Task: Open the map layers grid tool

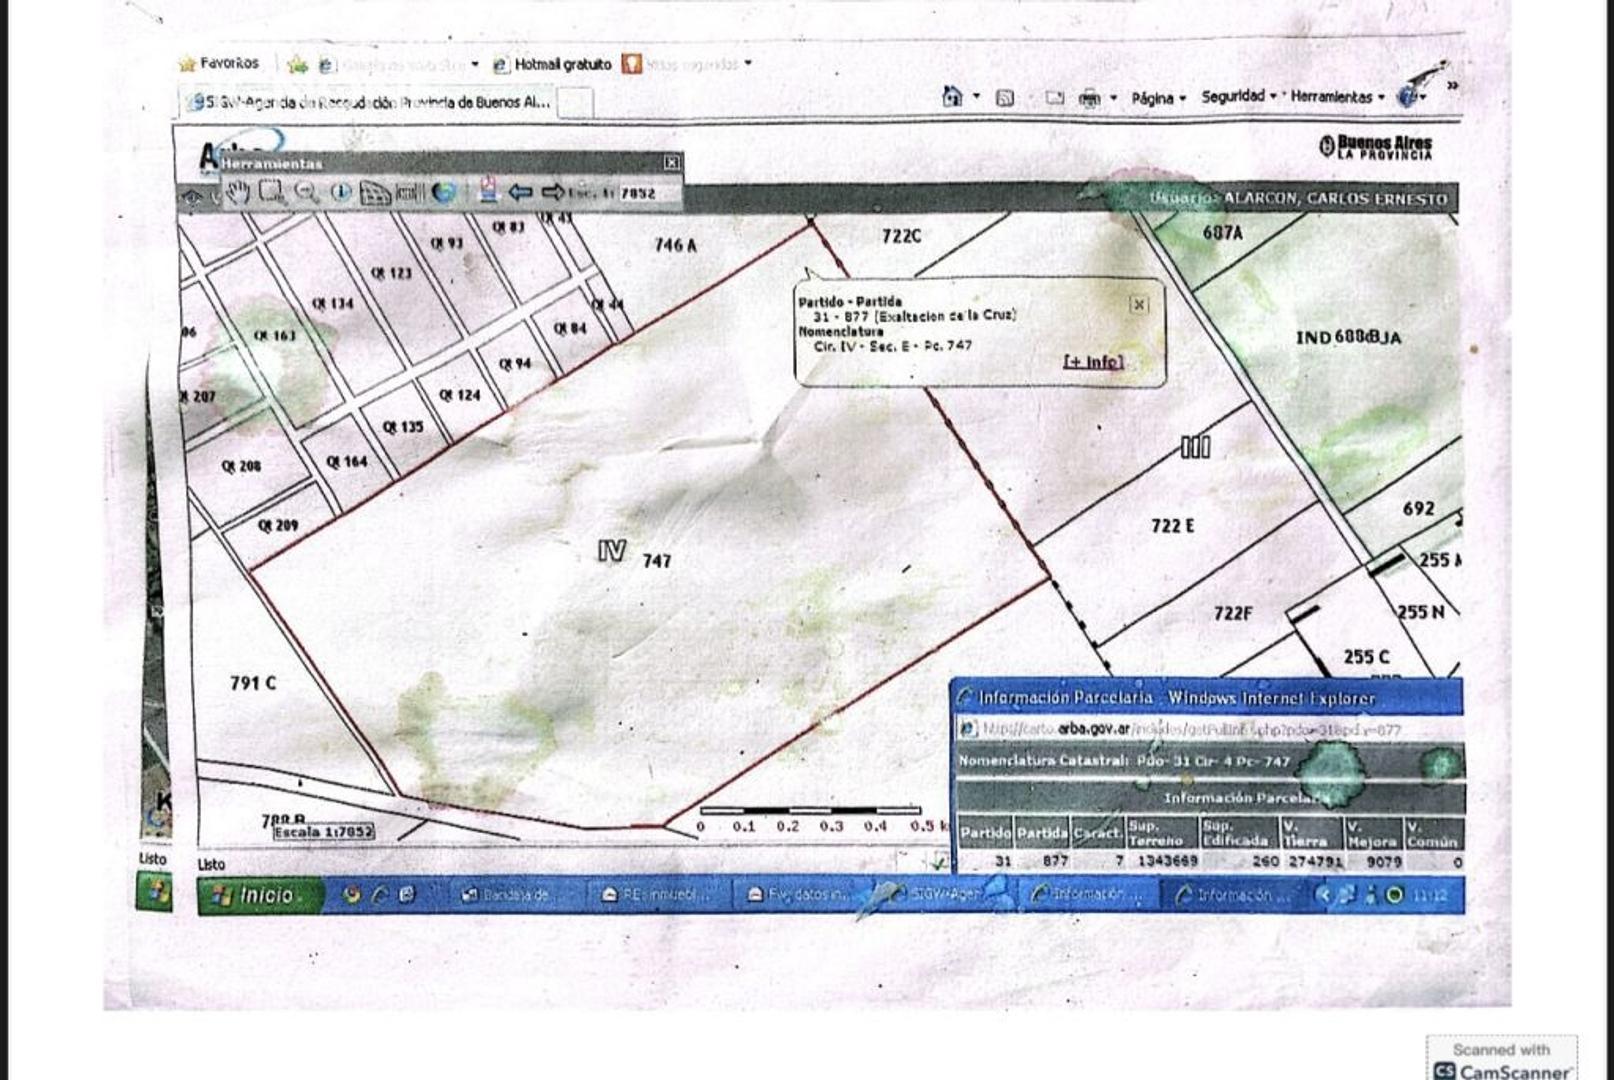Action: [375, 193]
